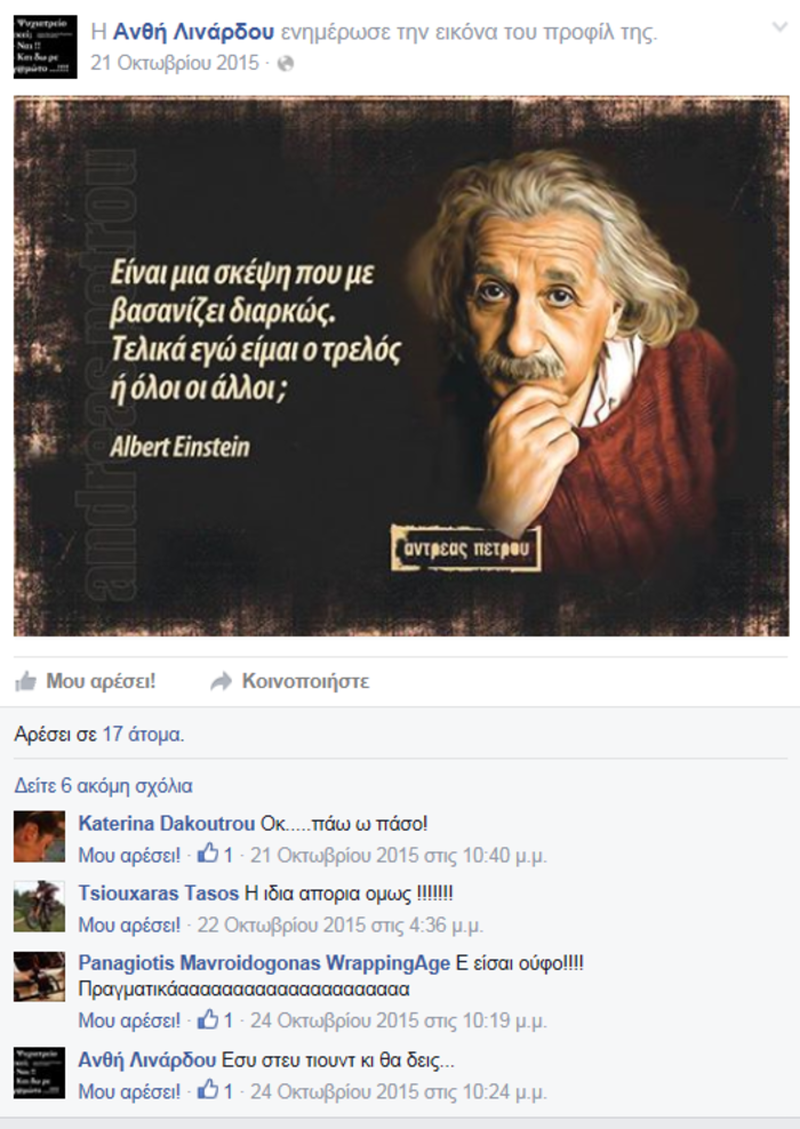This screenshot has height=1129, width=800.
Task: Expand Δείτε 6 ακόμη σχόλια
Action: point(103,786)
